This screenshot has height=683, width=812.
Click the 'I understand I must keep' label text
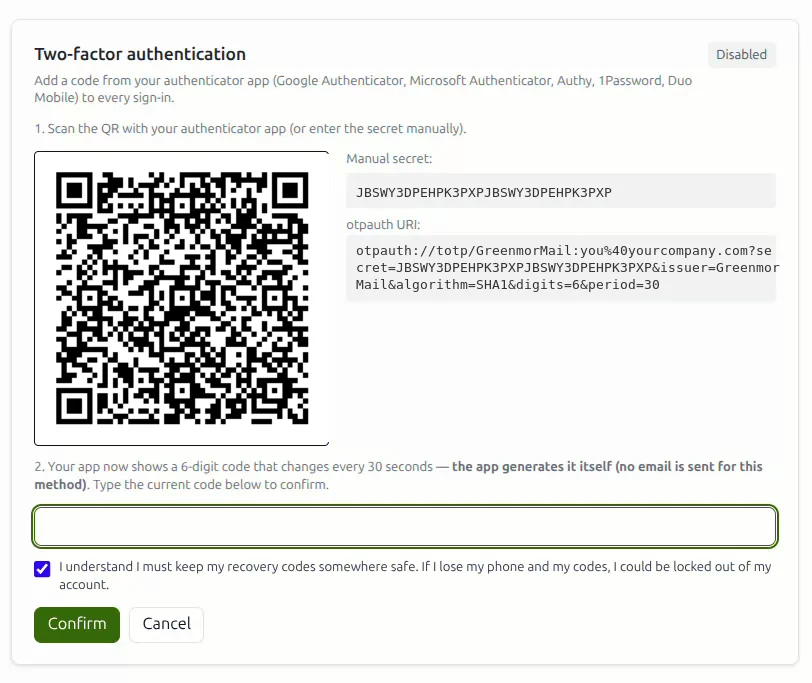(x=415, y=575)
